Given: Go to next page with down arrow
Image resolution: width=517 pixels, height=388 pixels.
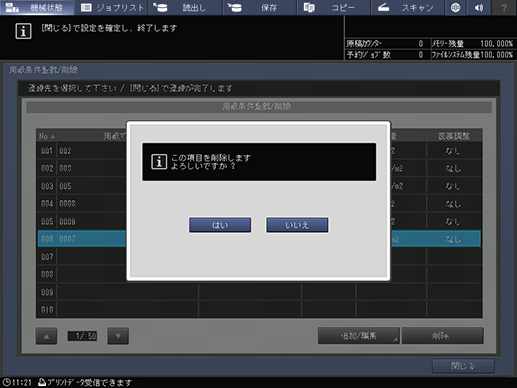Looking at the screenshot, I should coord(118,336).
